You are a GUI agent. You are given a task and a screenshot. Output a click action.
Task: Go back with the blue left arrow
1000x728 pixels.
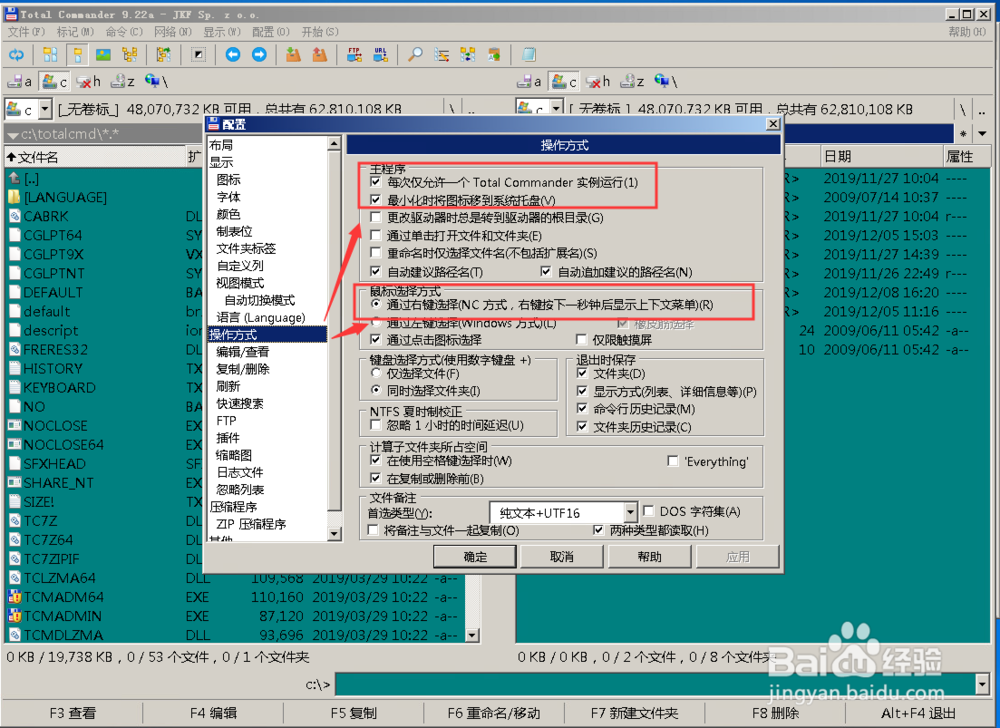233,55
